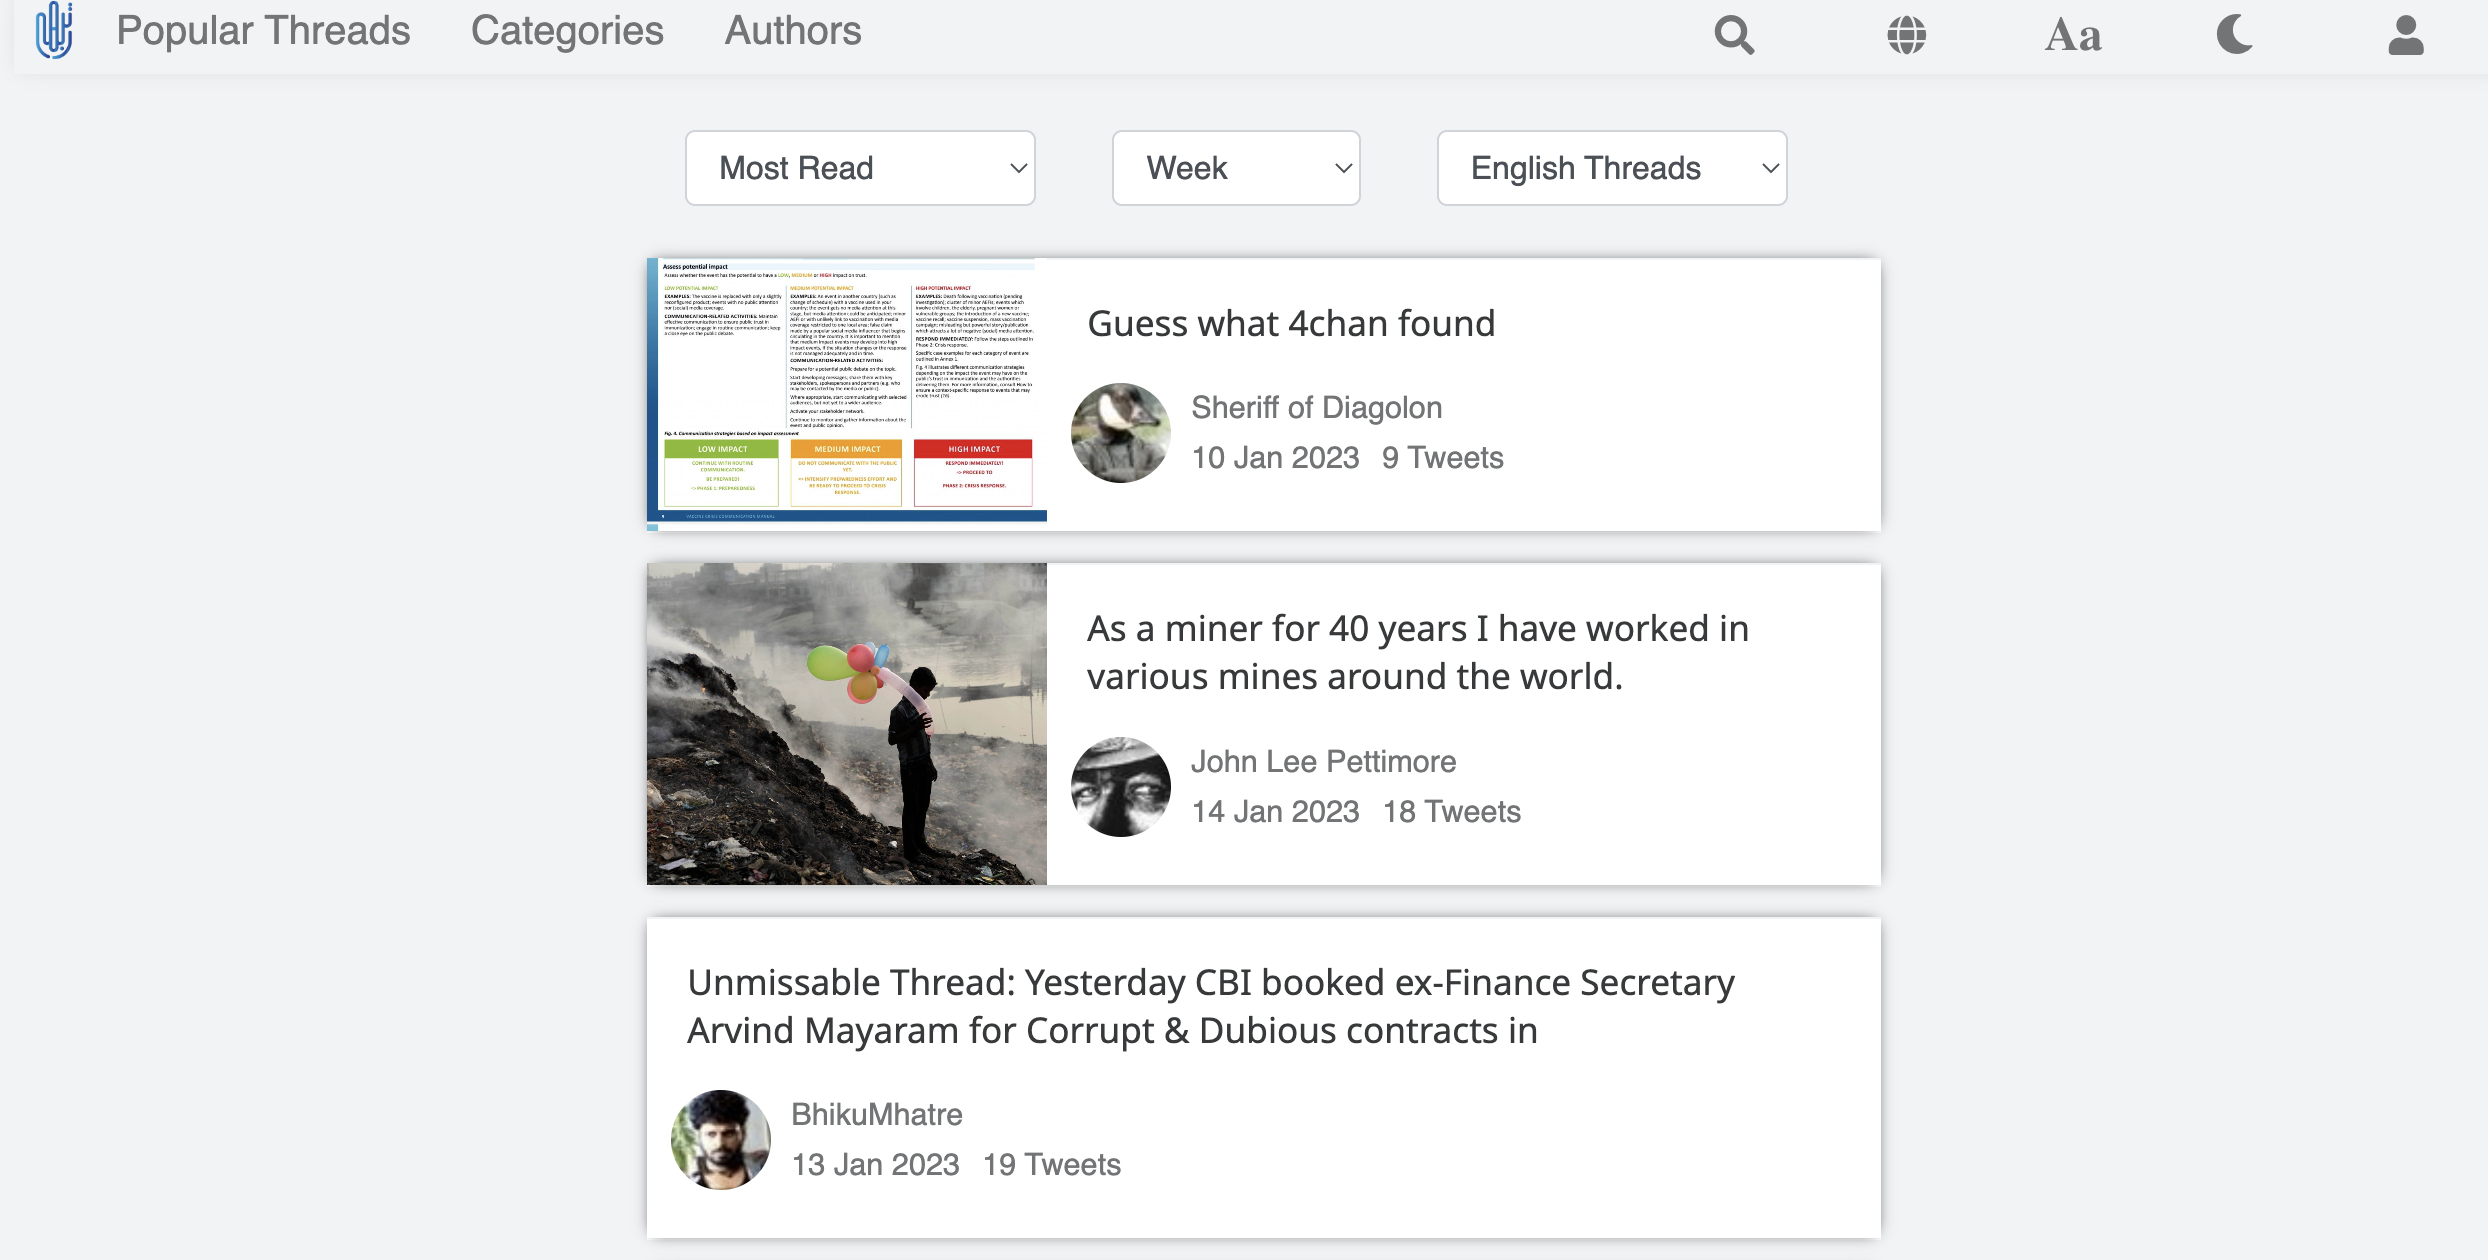2488x1260 pixels.
Task: Open the Most Read dropdown filter
Action: pyautogui.click(x=861, y=169)
